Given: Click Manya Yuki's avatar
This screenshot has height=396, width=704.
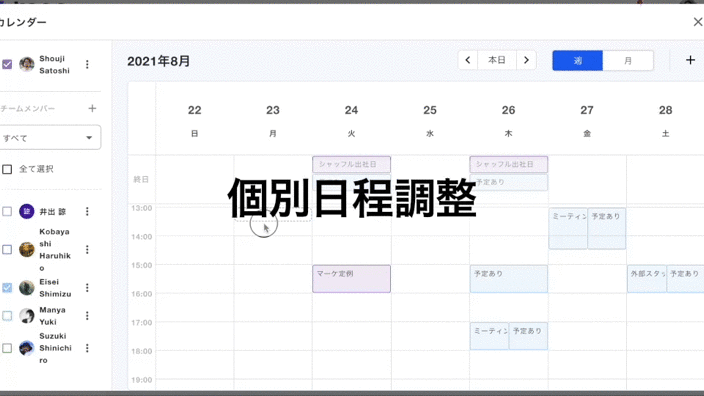Looking at the screenshot, I should coord(27,316).
